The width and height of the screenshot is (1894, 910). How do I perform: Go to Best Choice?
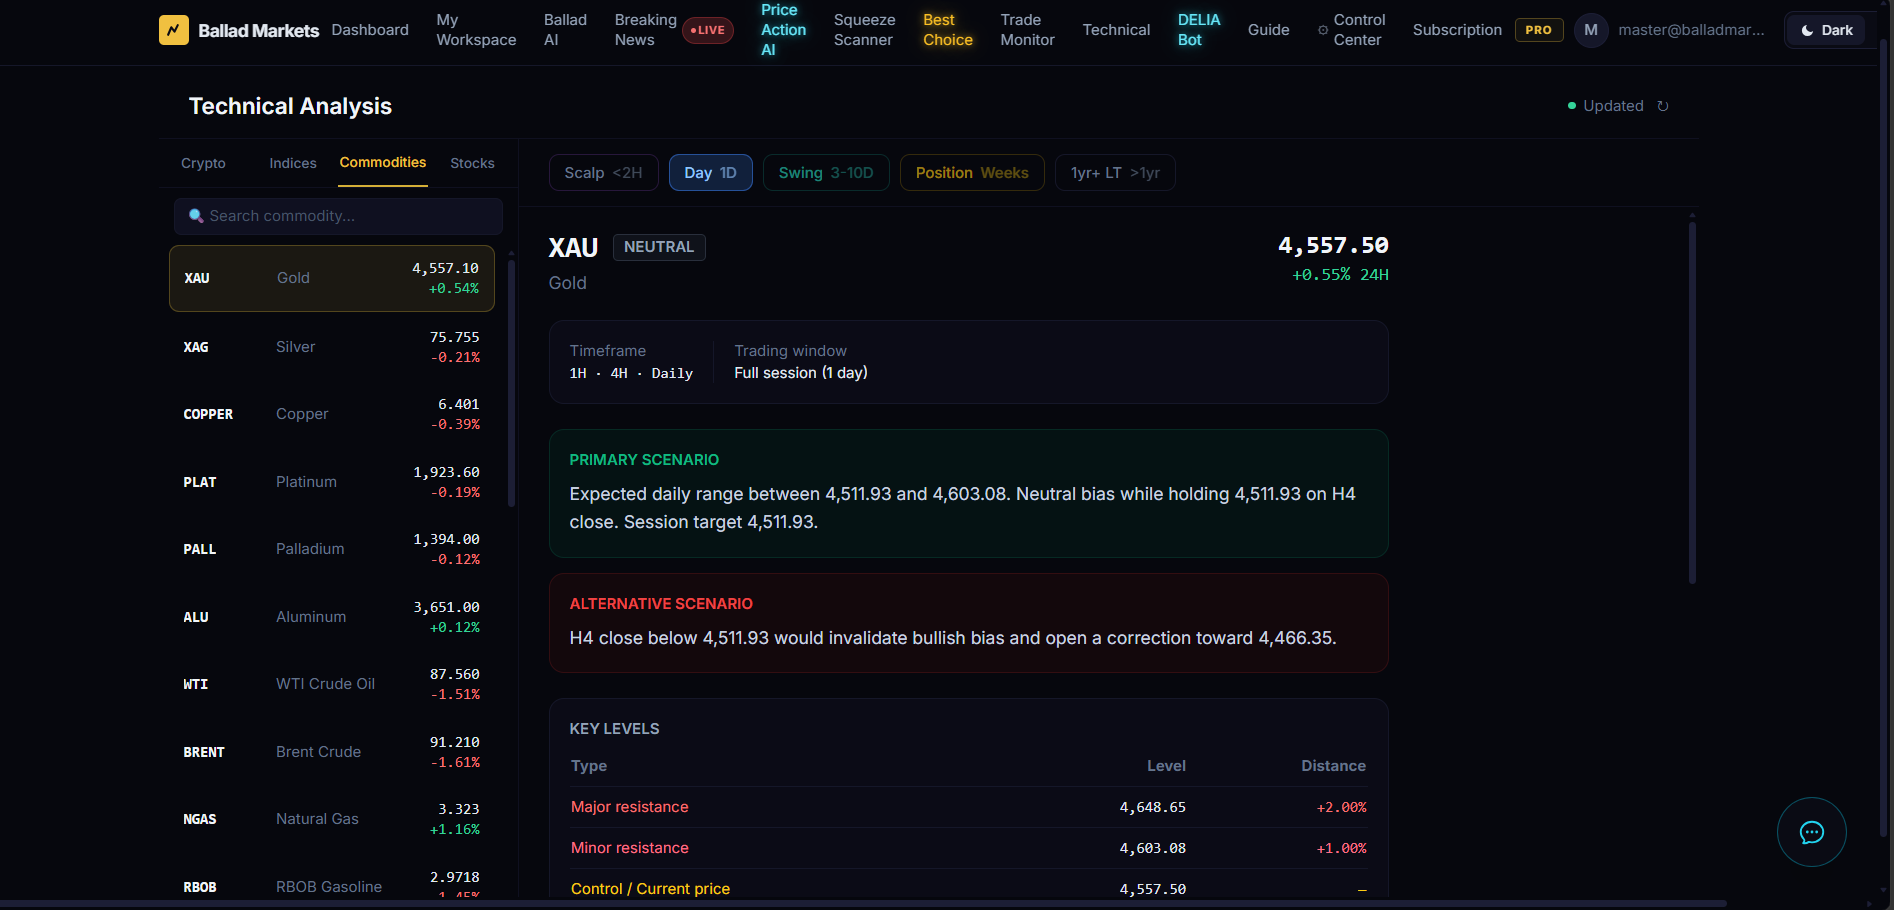coord(947,30)
